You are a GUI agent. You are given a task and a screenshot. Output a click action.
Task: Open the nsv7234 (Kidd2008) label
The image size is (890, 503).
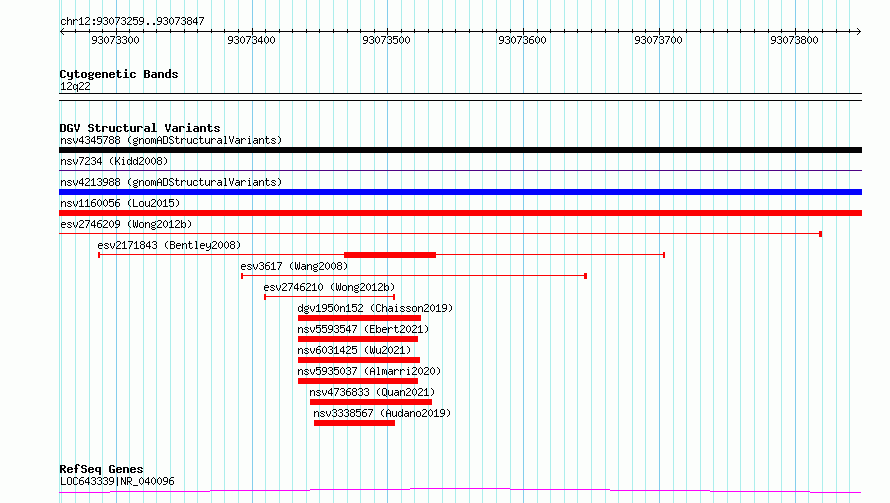(x=114, y=161)
